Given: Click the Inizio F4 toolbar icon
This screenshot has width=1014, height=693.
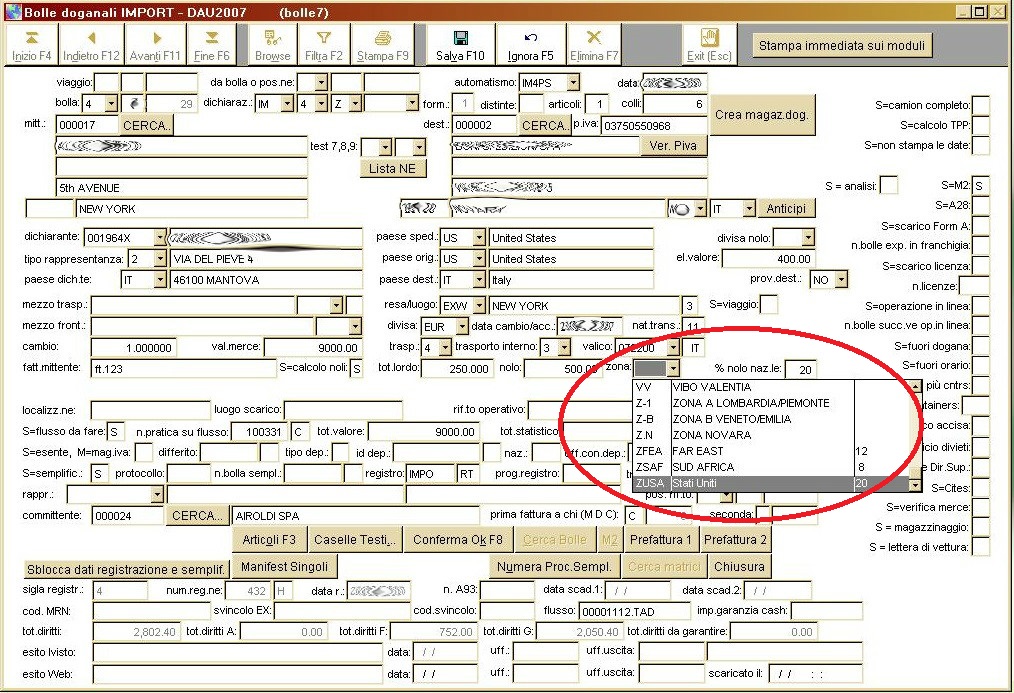Looking at the screenshot, I should click(x=31, y=45).
